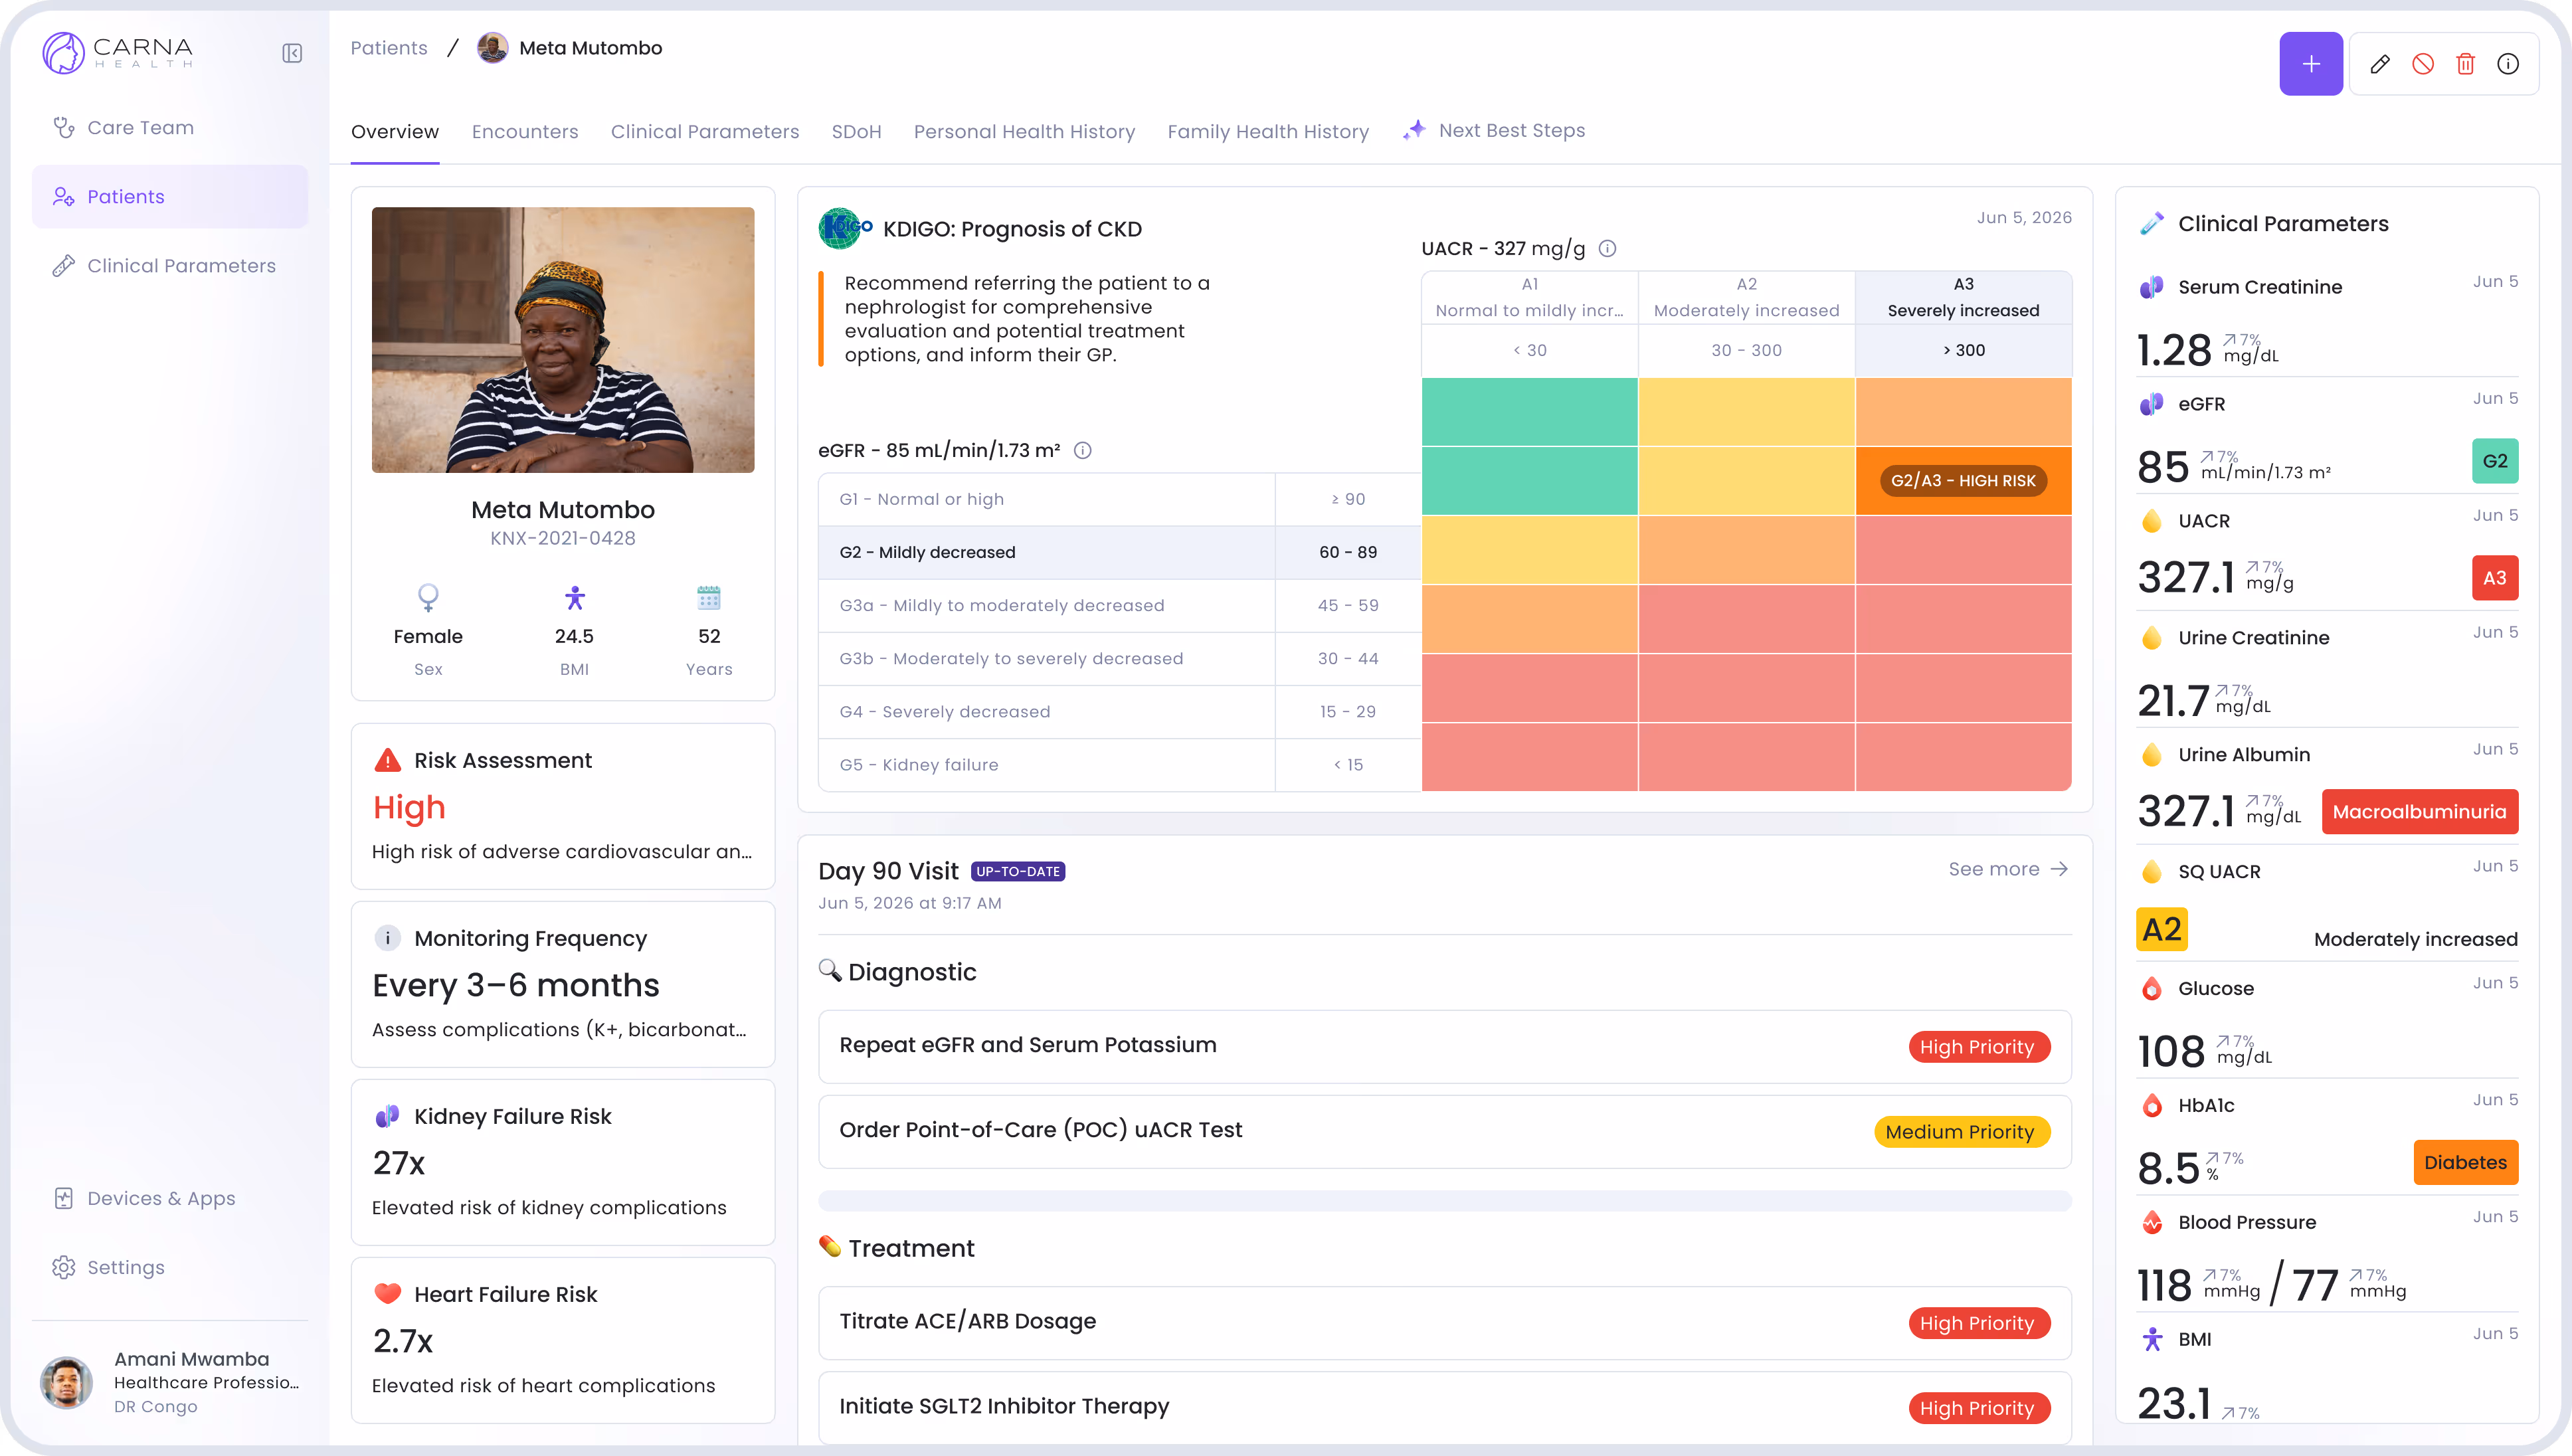Click the UACR droplet icon
2572x1456 pixels.
pyautogui.click(x=2151, y=521)
